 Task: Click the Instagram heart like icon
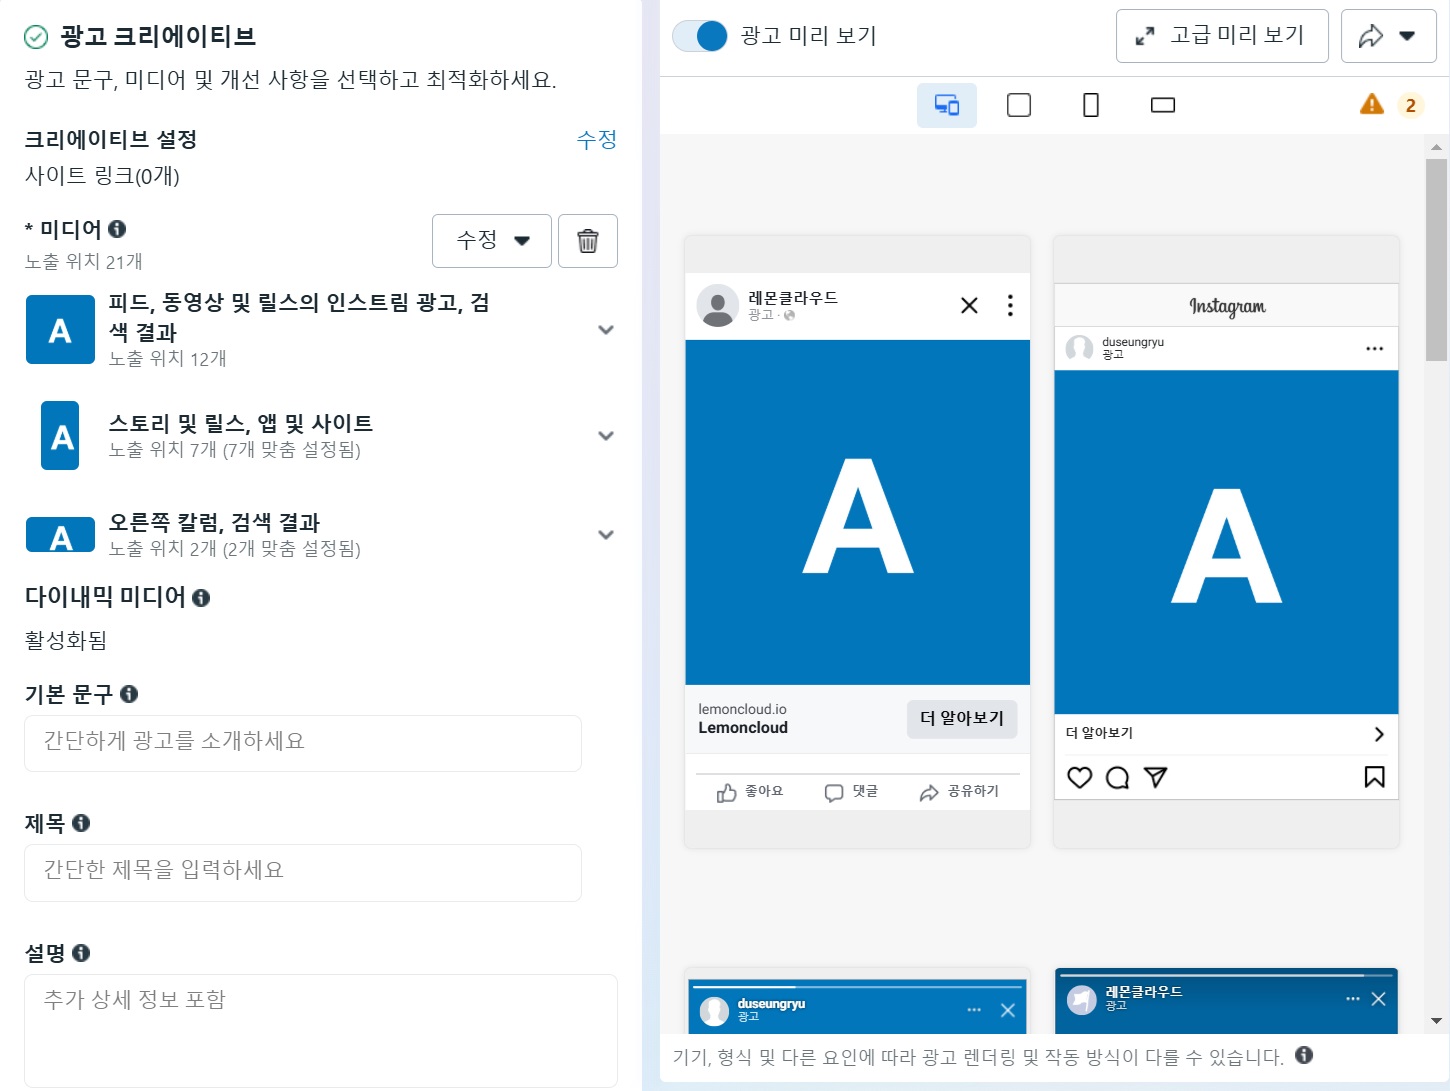click(1080, 777)
